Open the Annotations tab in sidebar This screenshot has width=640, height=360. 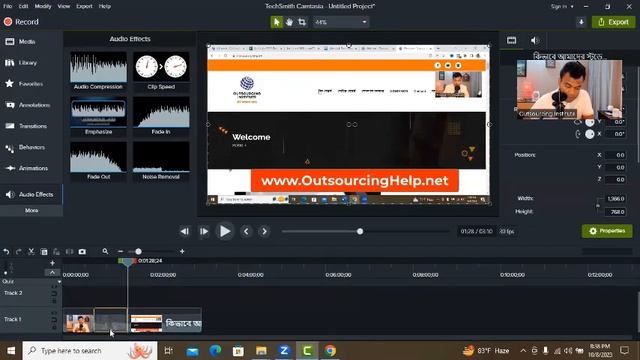(31, 105)
